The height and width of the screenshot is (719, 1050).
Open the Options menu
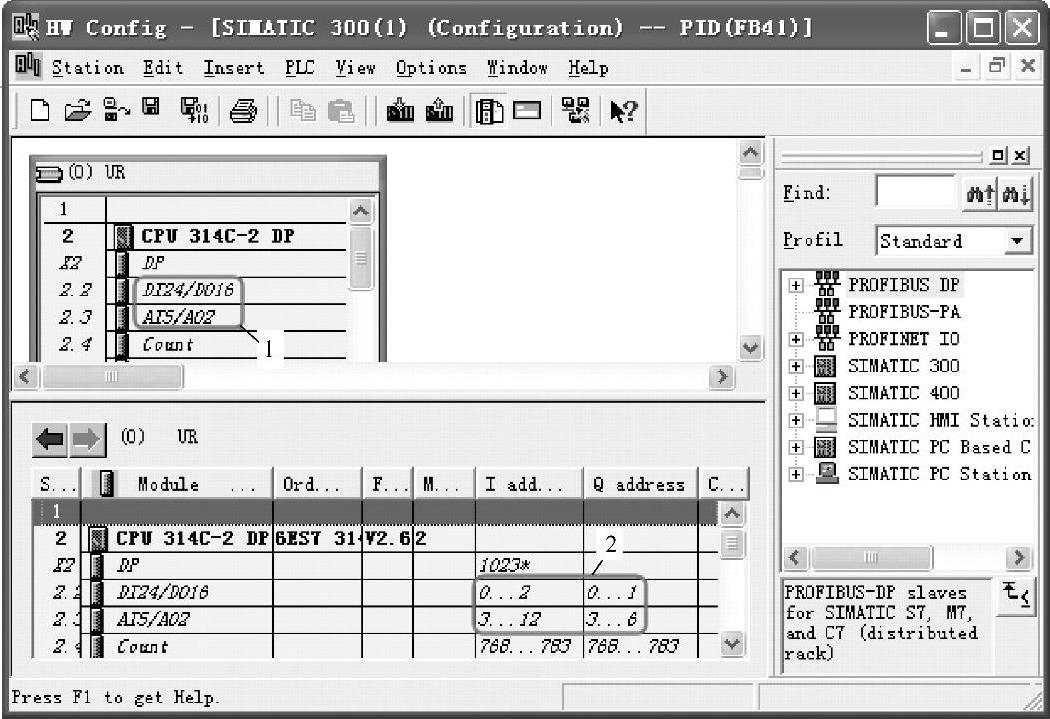(x=431, y=68)
